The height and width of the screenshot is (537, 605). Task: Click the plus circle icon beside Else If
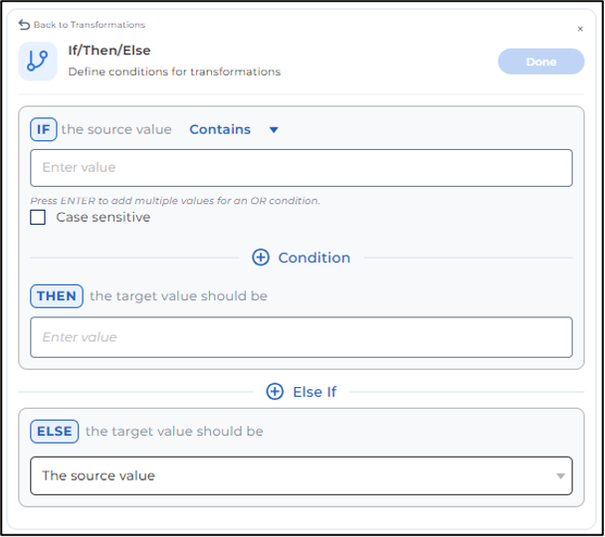tap(275, 392)
